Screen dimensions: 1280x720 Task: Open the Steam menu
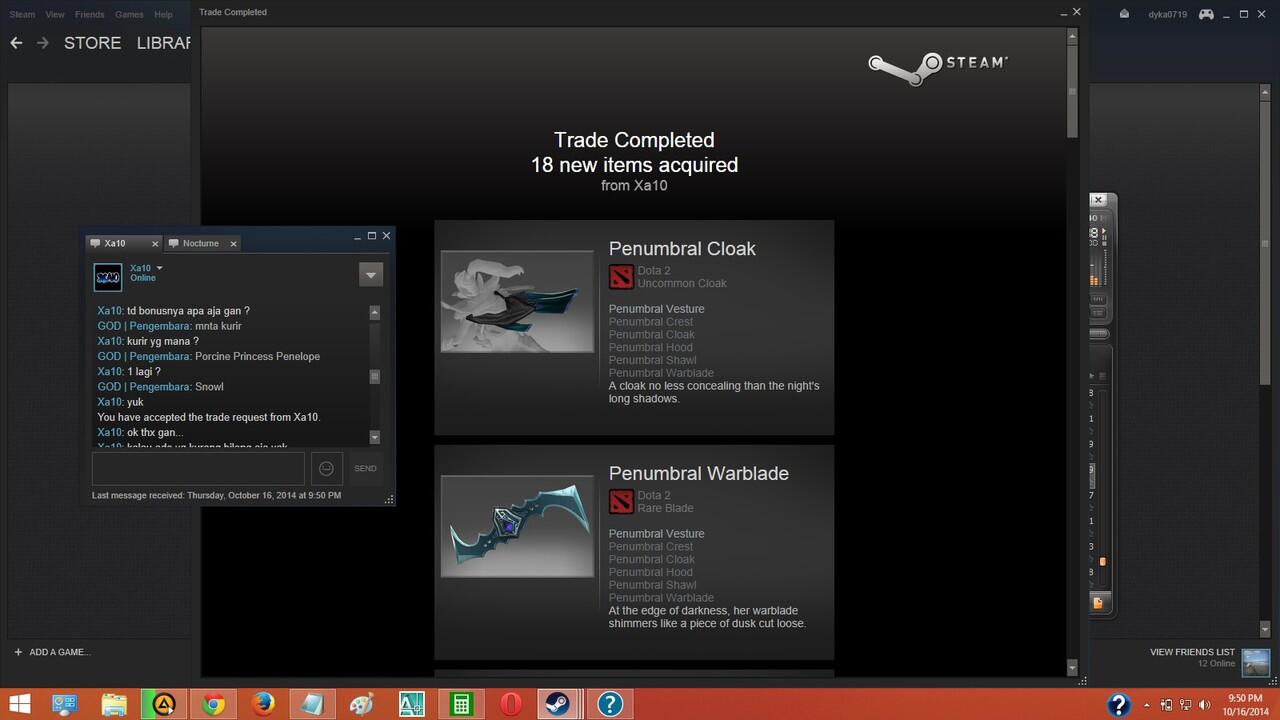22,14
